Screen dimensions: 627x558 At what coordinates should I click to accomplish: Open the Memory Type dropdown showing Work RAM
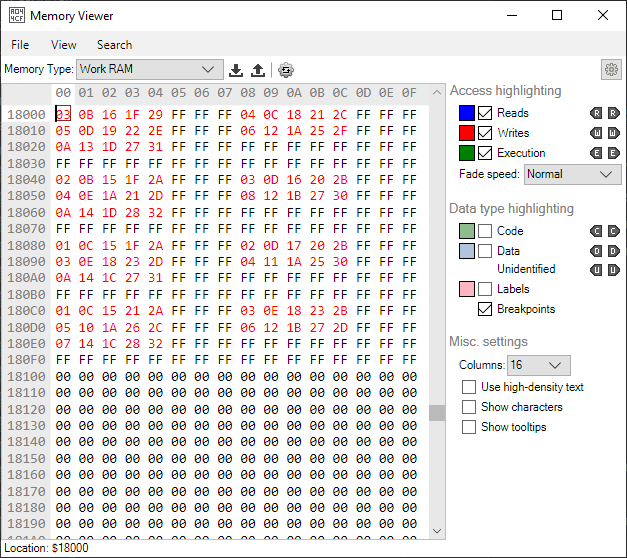point(150,70)
